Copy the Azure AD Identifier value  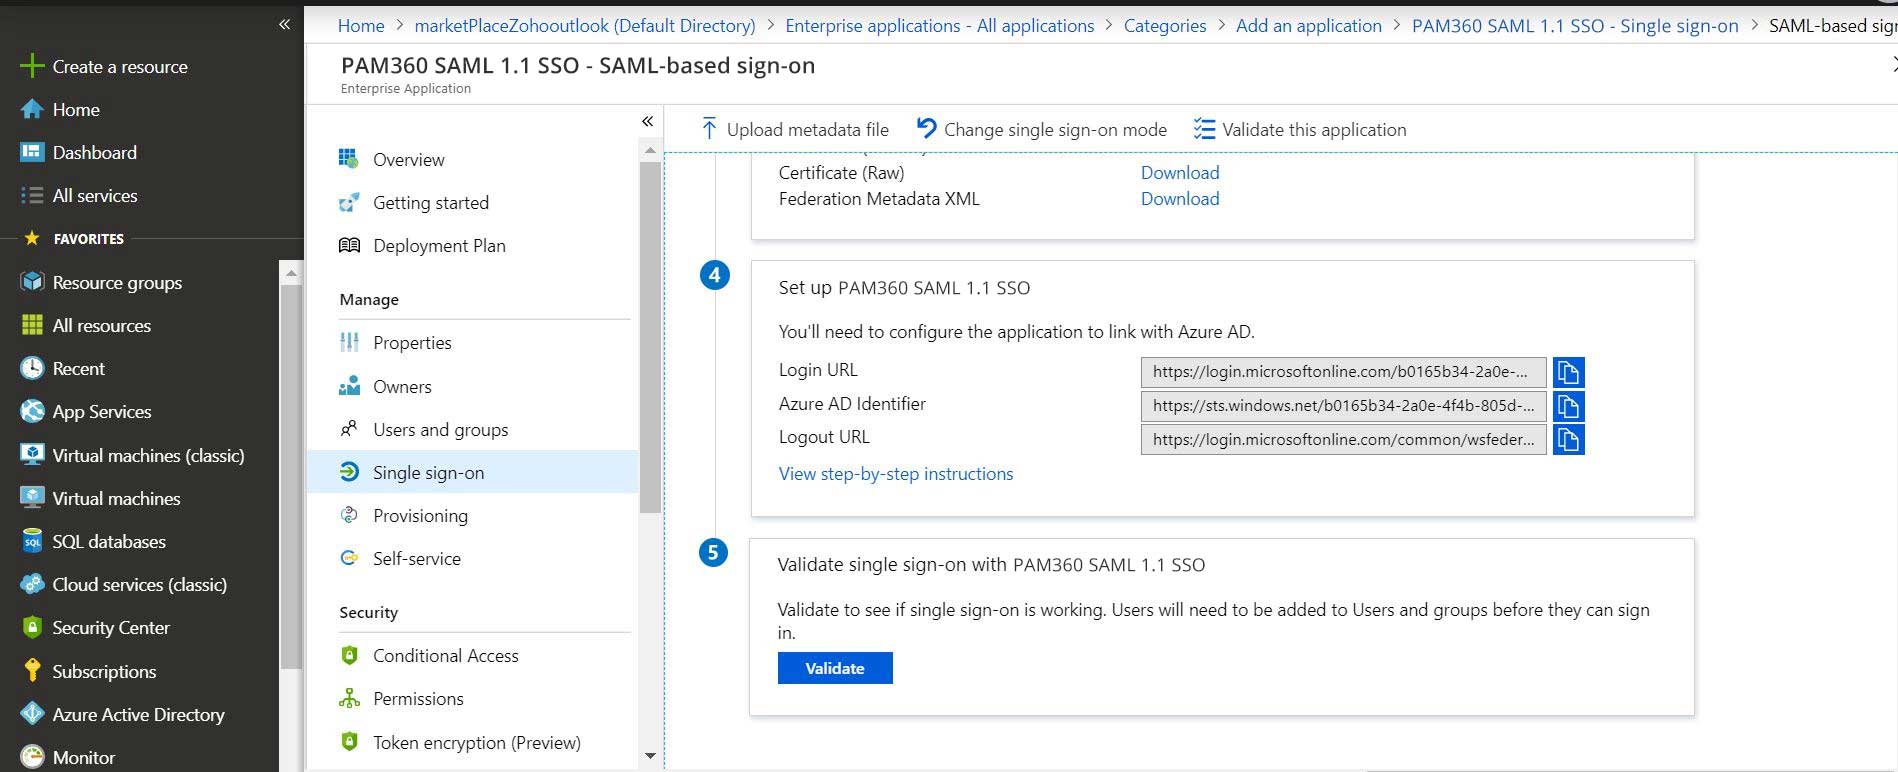click(x=1567, y=406)
